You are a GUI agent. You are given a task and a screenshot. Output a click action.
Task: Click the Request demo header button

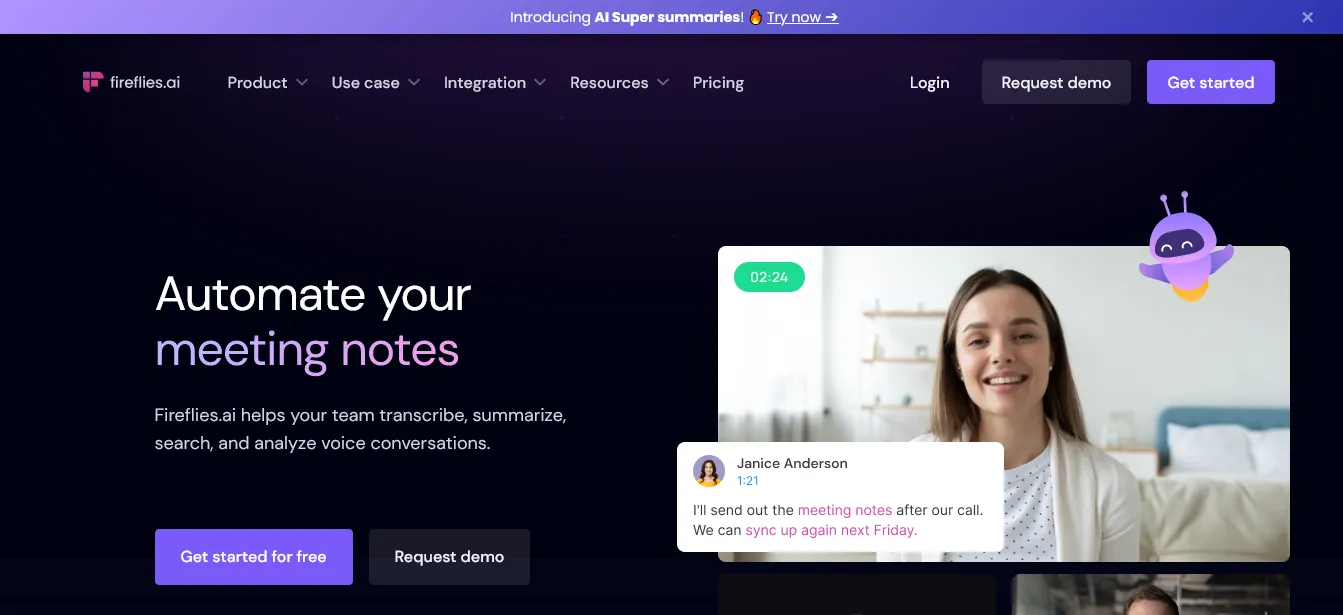pyautogui.click(x=1056, y=82)
